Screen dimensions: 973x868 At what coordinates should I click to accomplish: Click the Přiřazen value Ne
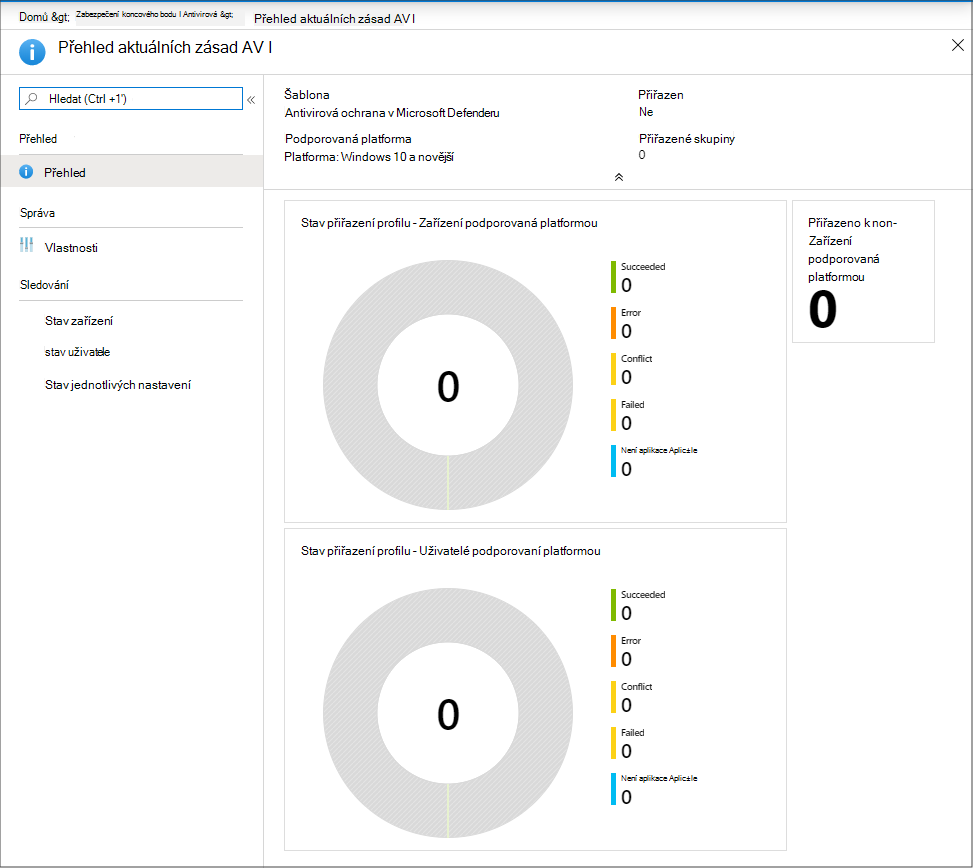point(646,112)
